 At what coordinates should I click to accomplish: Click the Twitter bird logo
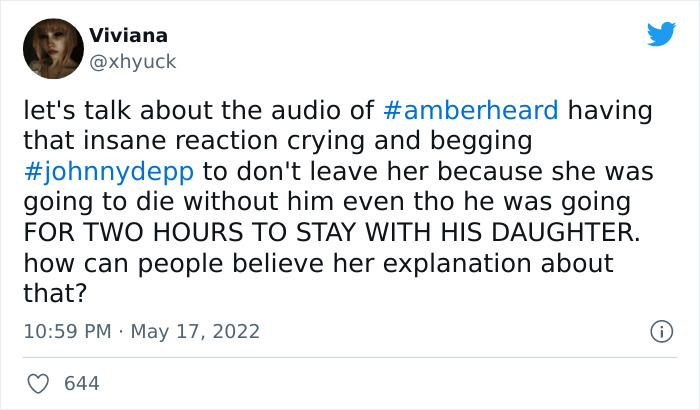(661, 33)
